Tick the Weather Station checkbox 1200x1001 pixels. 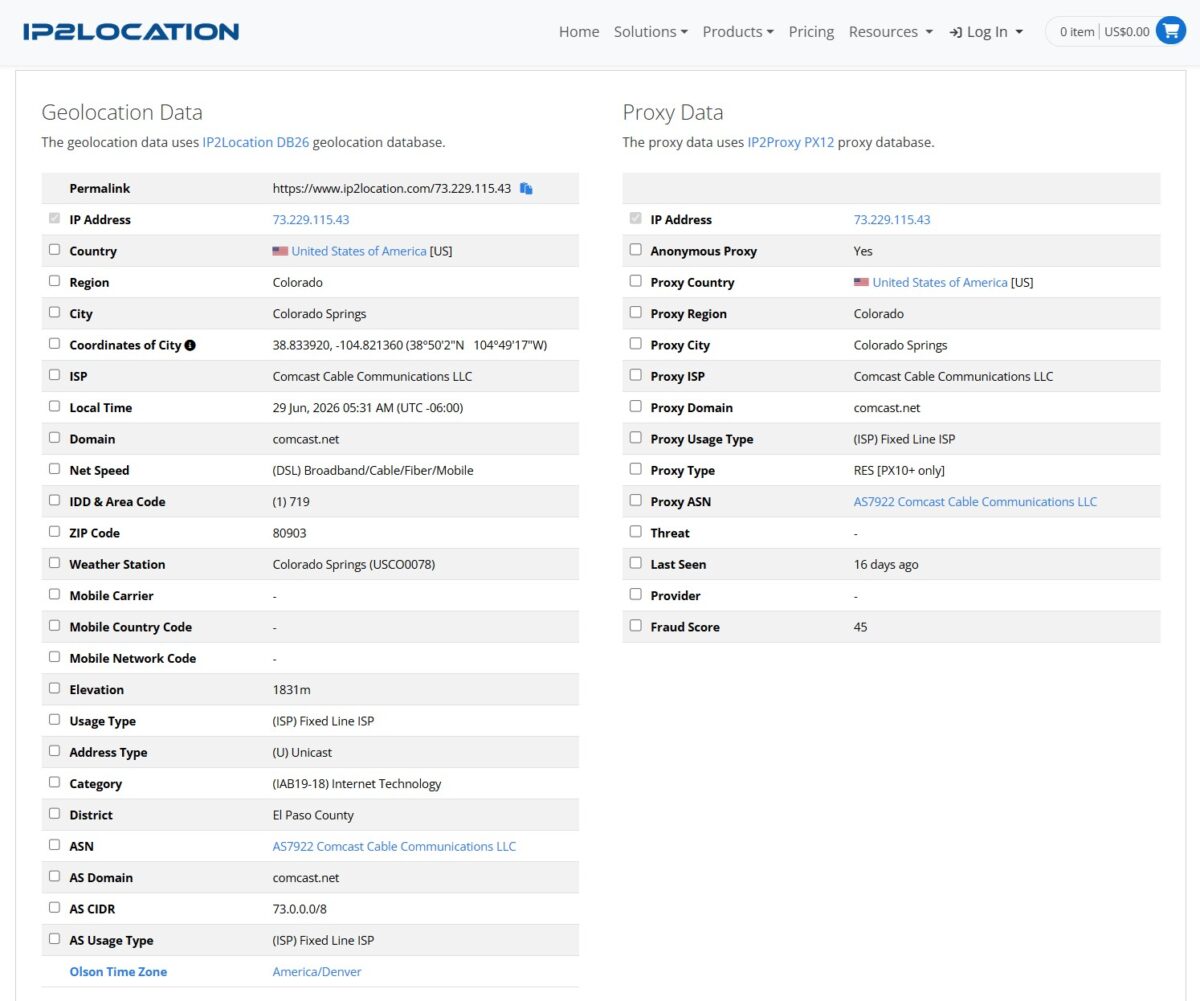[x=54, y=563]
